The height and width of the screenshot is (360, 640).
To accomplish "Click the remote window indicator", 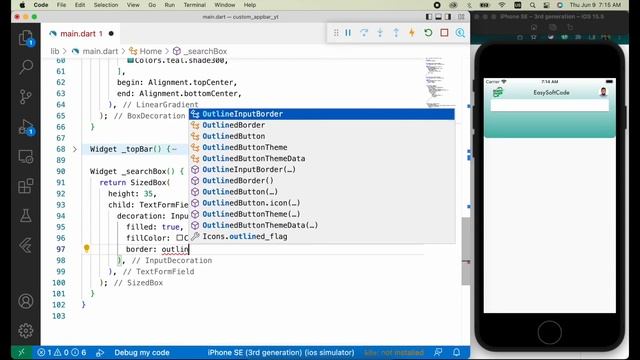I will click(x=21, y=352).
